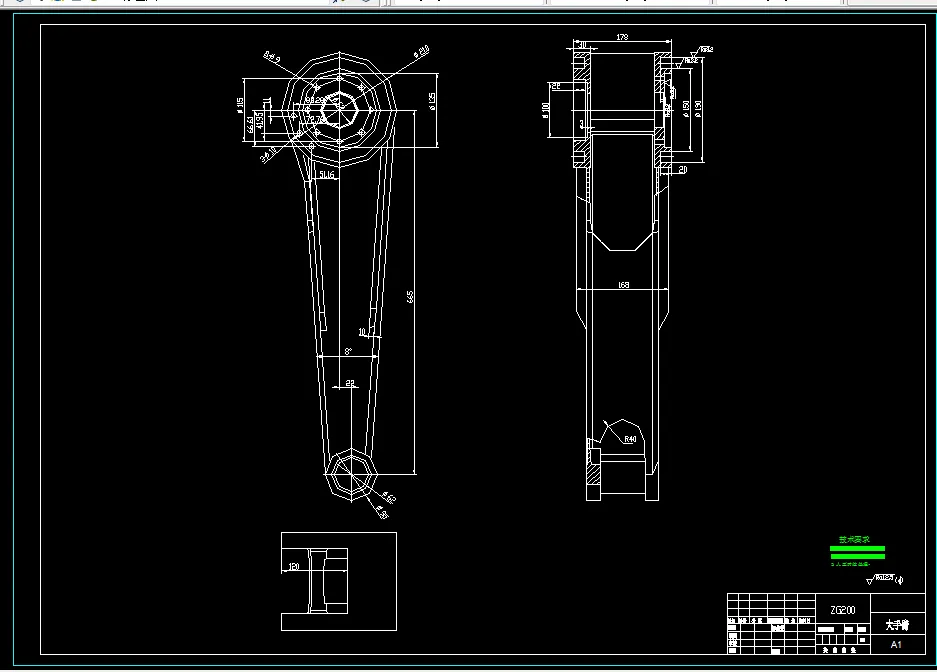Select the φ150 diameter dimension

686,109
